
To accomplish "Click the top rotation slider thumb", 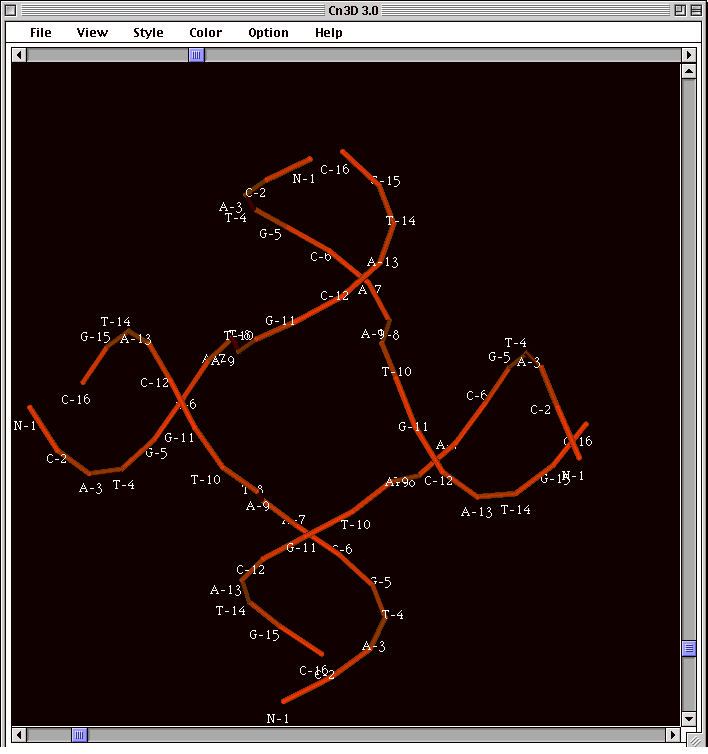I will point(196,55).
